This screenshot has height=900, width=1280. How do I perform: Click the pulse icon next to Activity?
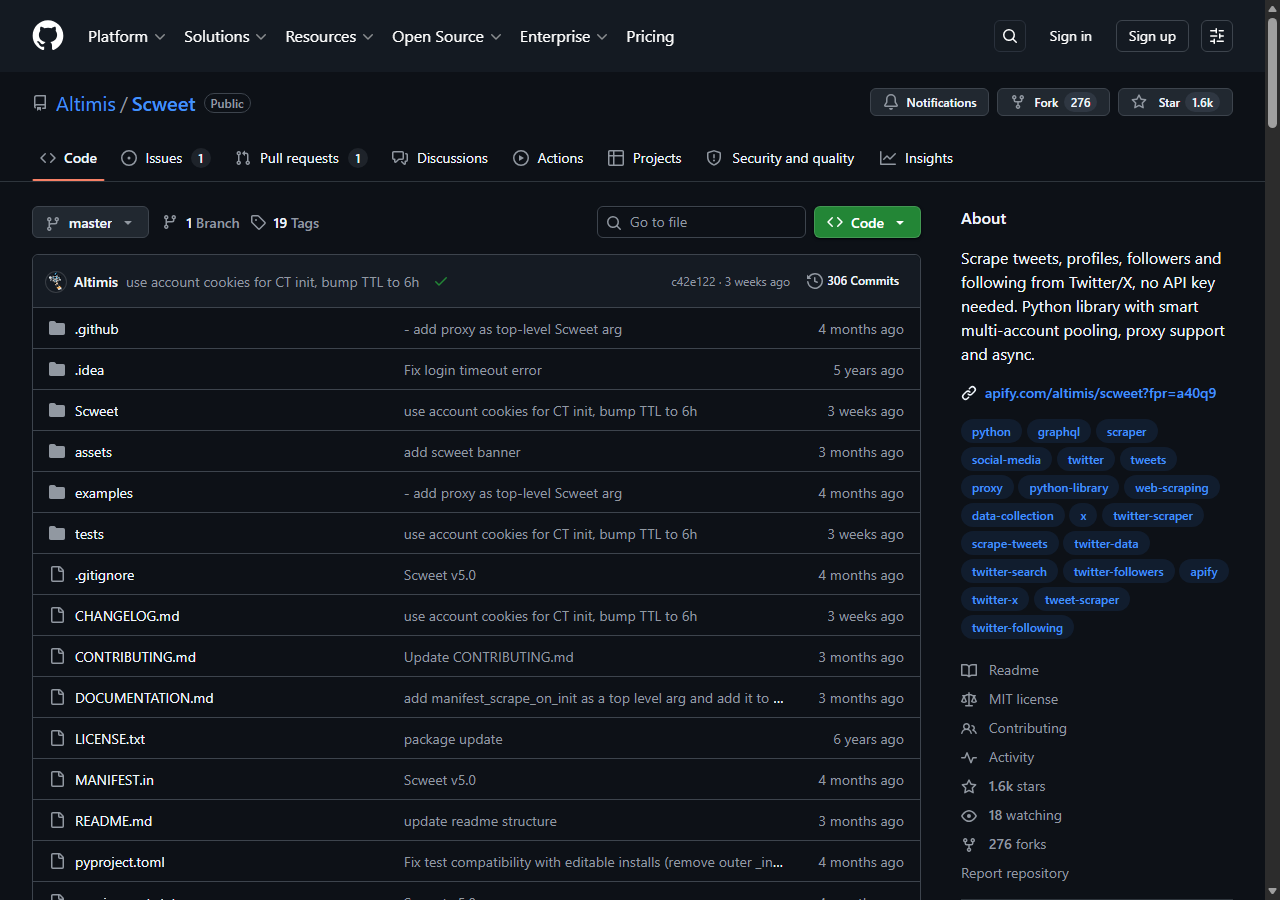[969, 757]
